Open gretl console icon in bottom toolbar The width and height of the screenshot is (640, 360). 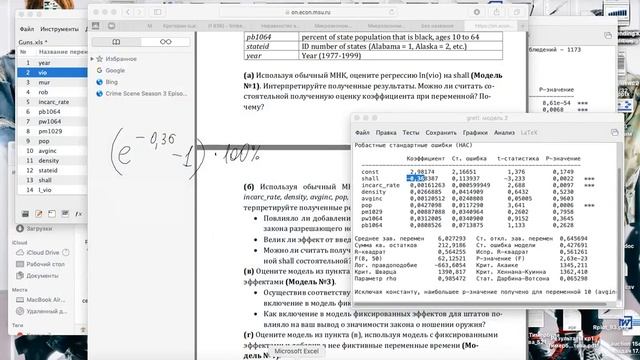[52, 213]
